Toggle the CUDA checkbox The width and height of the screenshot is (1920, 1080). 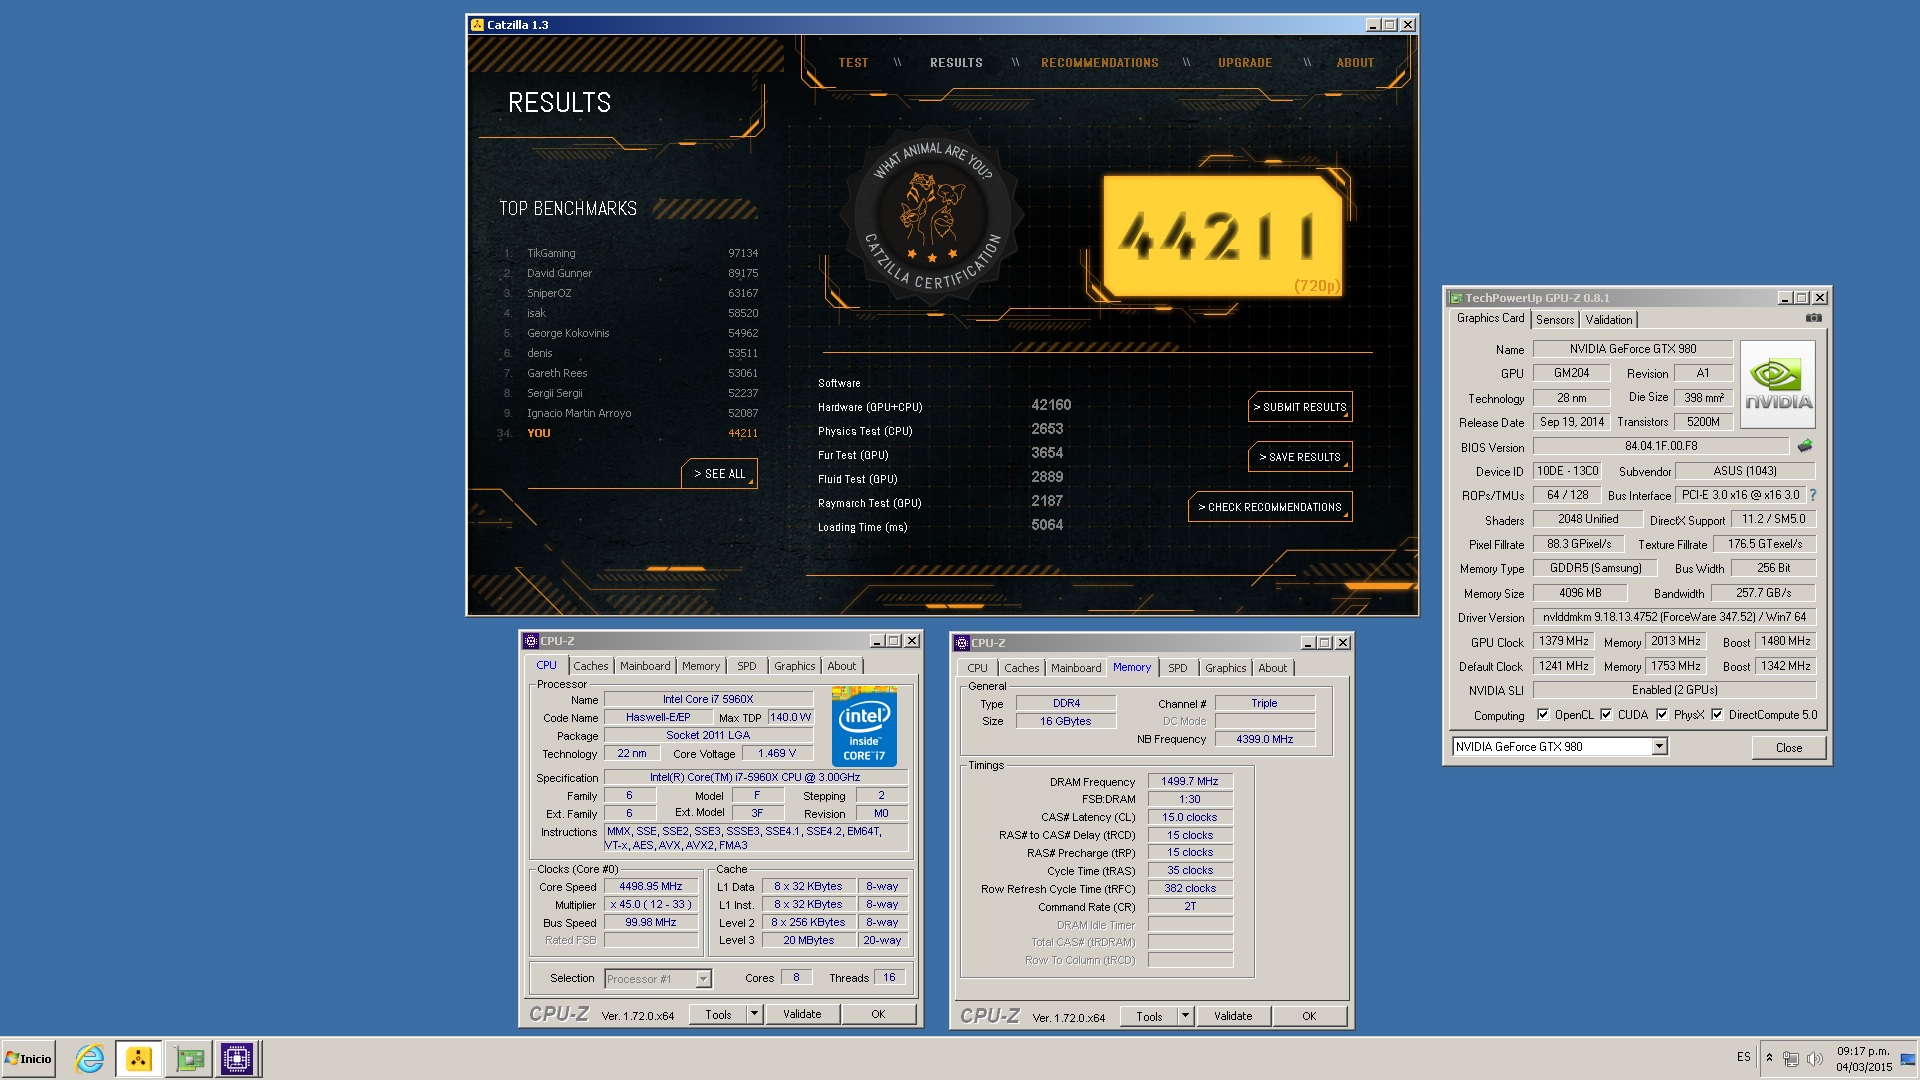click(x=1606, y=715)
